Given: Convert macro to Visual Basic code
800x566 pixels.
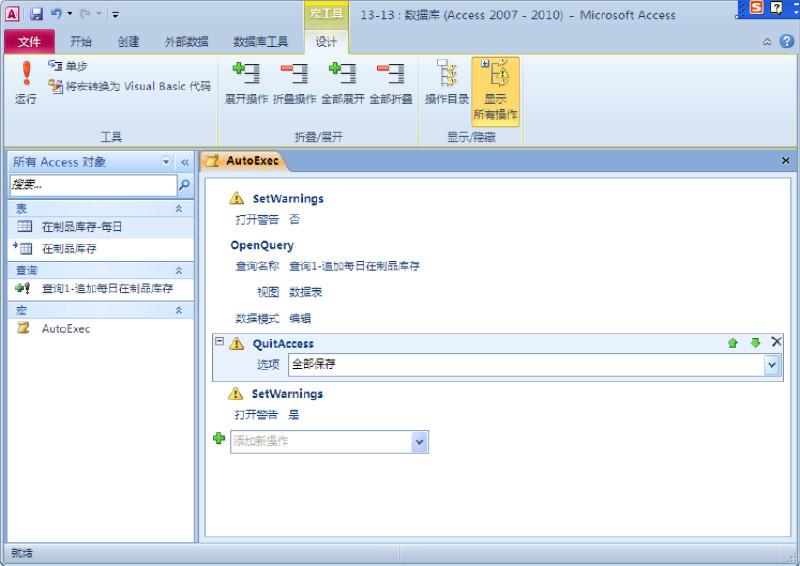Looking at the screenshot, I should 129,86.
